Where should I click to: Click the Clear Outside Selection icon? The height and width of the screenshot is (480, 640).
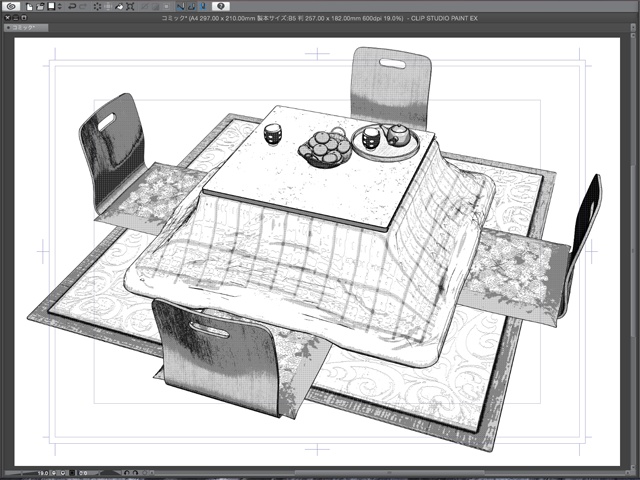click(108, 7)
